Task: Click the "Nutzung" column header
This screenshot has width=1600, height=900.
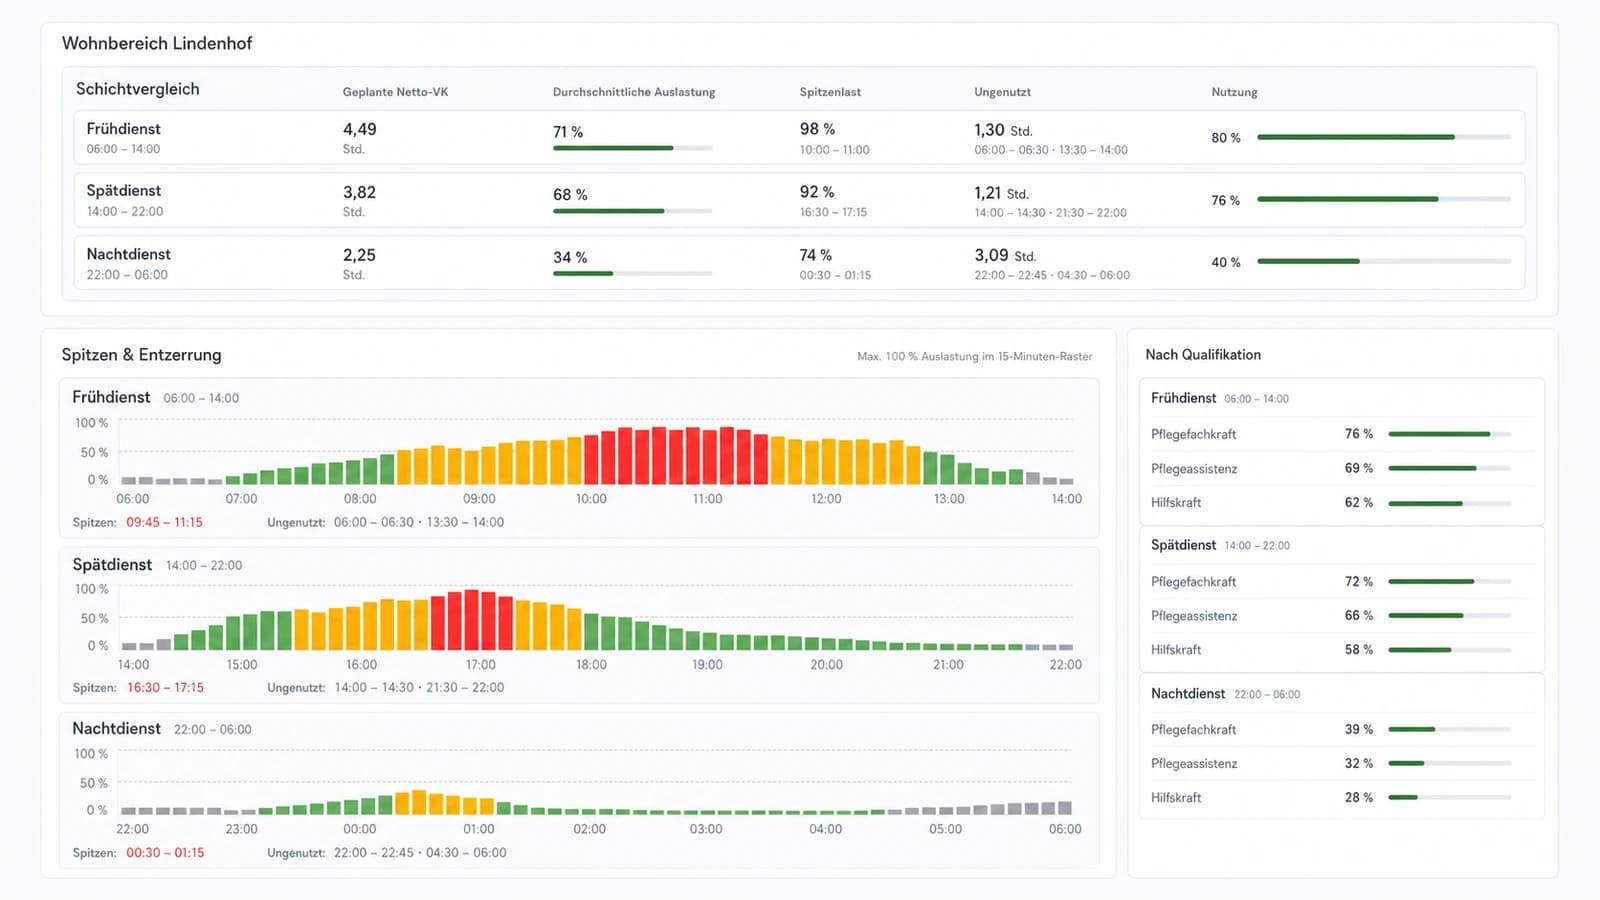Action: (1234, 92)
